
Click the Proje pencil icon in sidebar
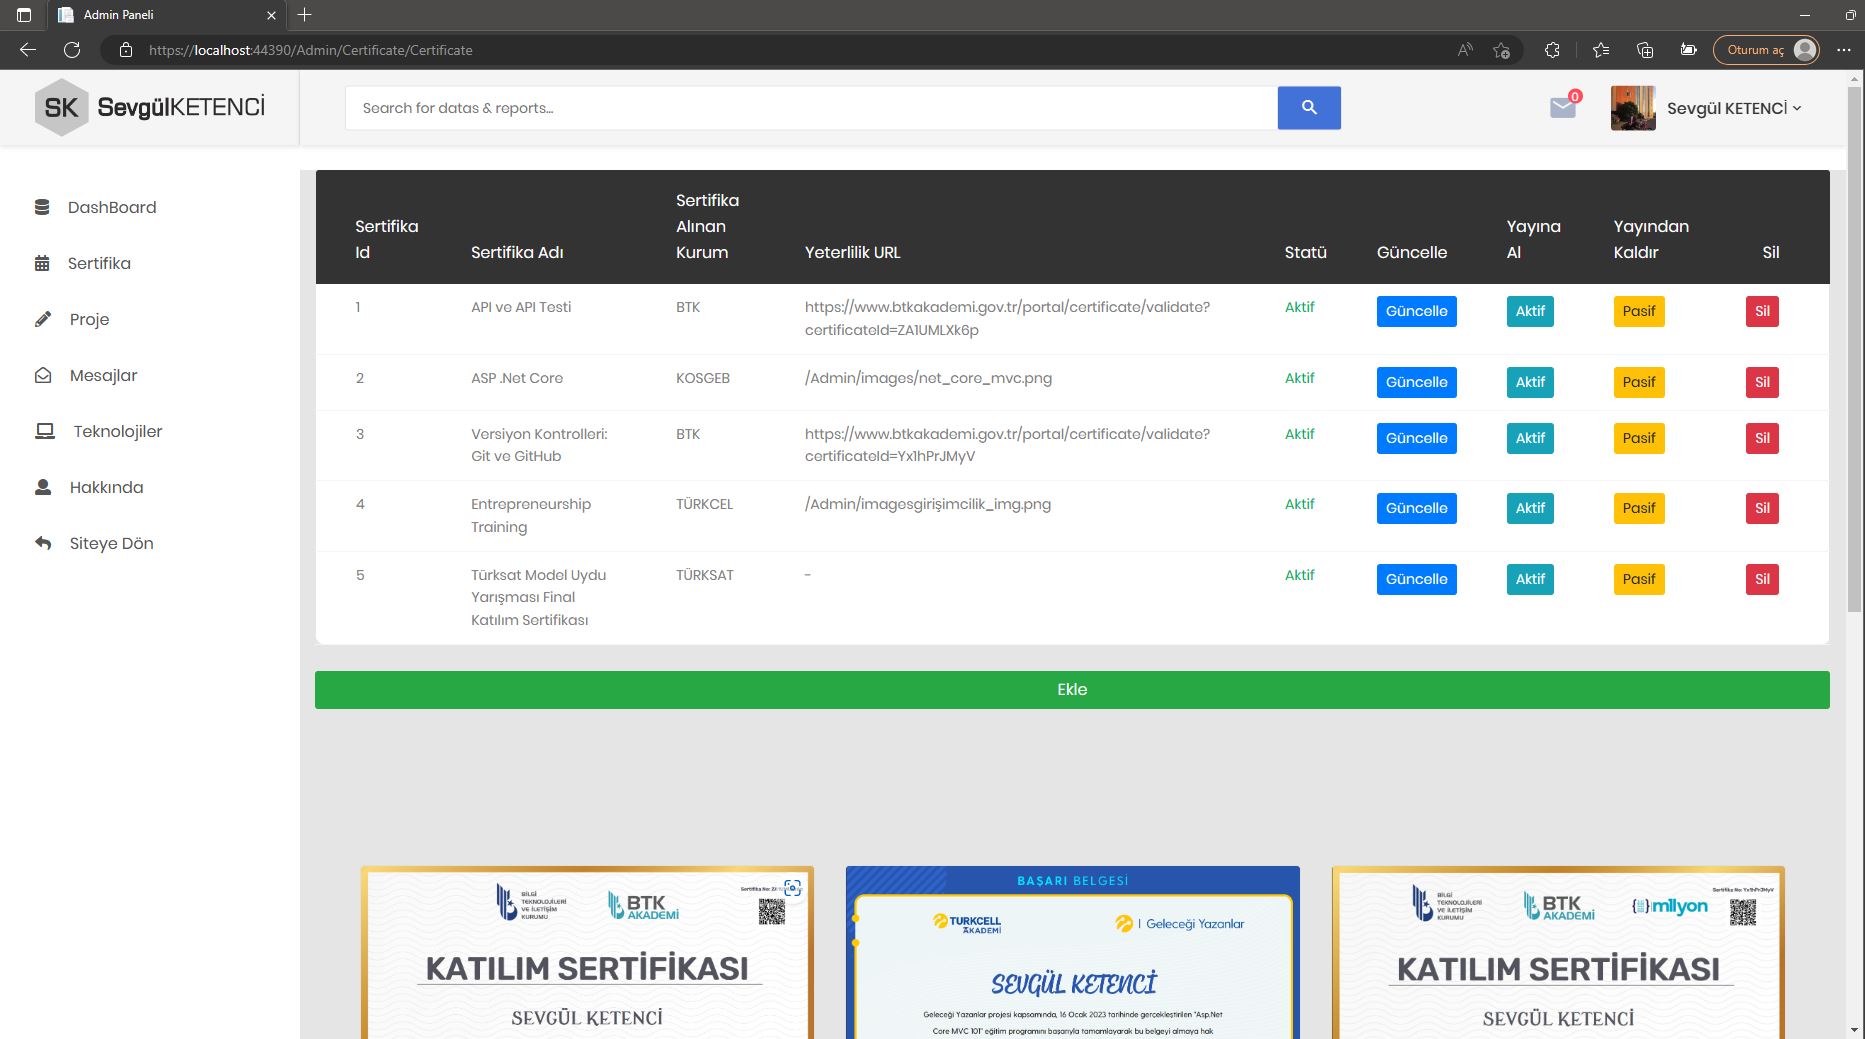[43, 319]
